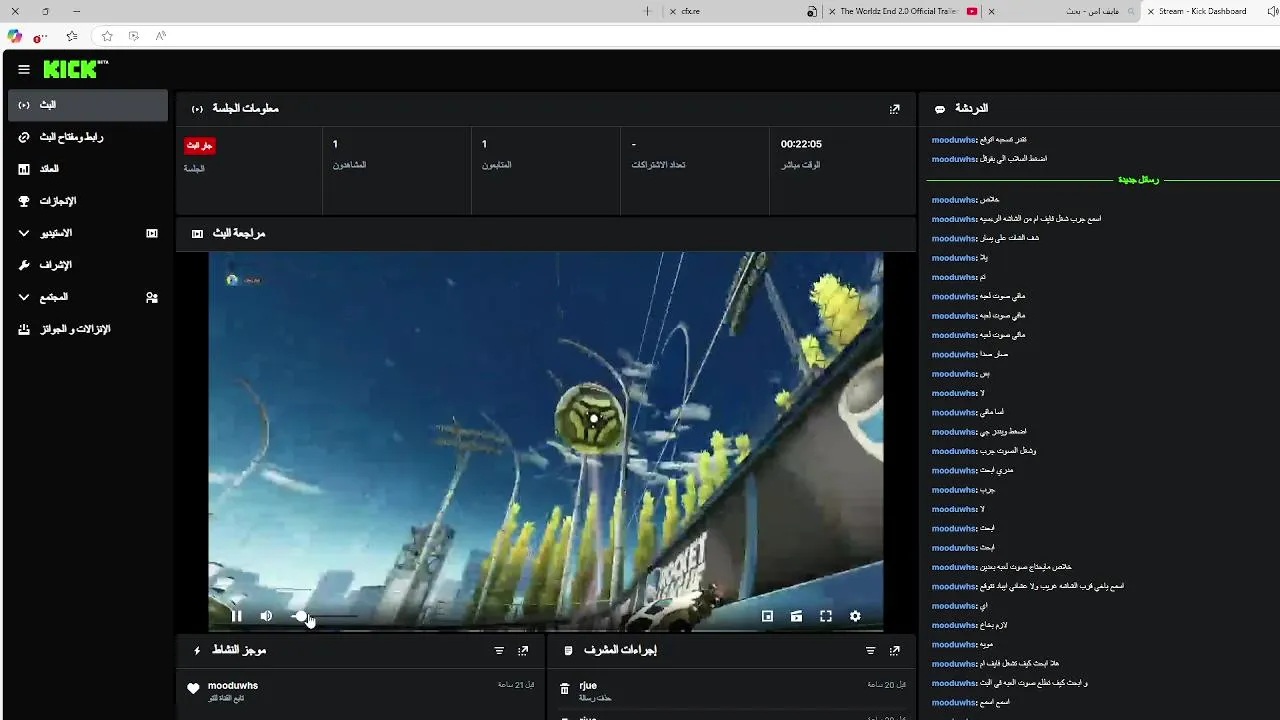Click the activity feed lightning icon
Viewport: 1280px width, 720px height.
(197, 650)
